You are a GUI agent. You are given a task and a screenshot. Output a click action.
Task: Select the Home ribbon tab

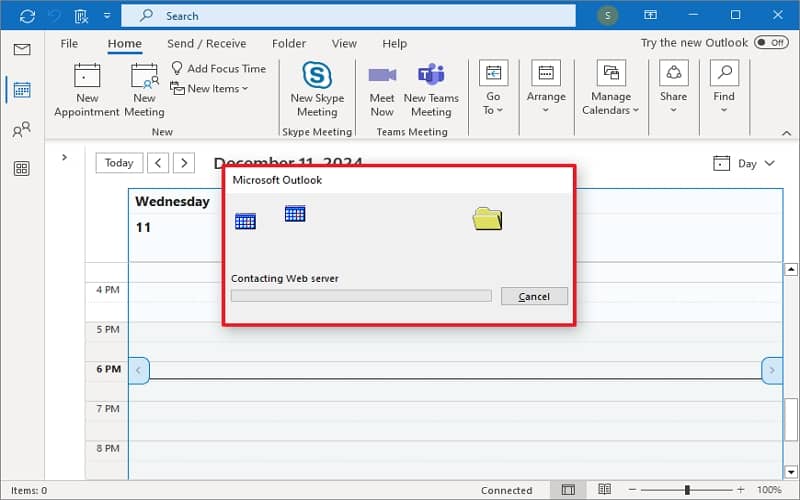point(124,43)
